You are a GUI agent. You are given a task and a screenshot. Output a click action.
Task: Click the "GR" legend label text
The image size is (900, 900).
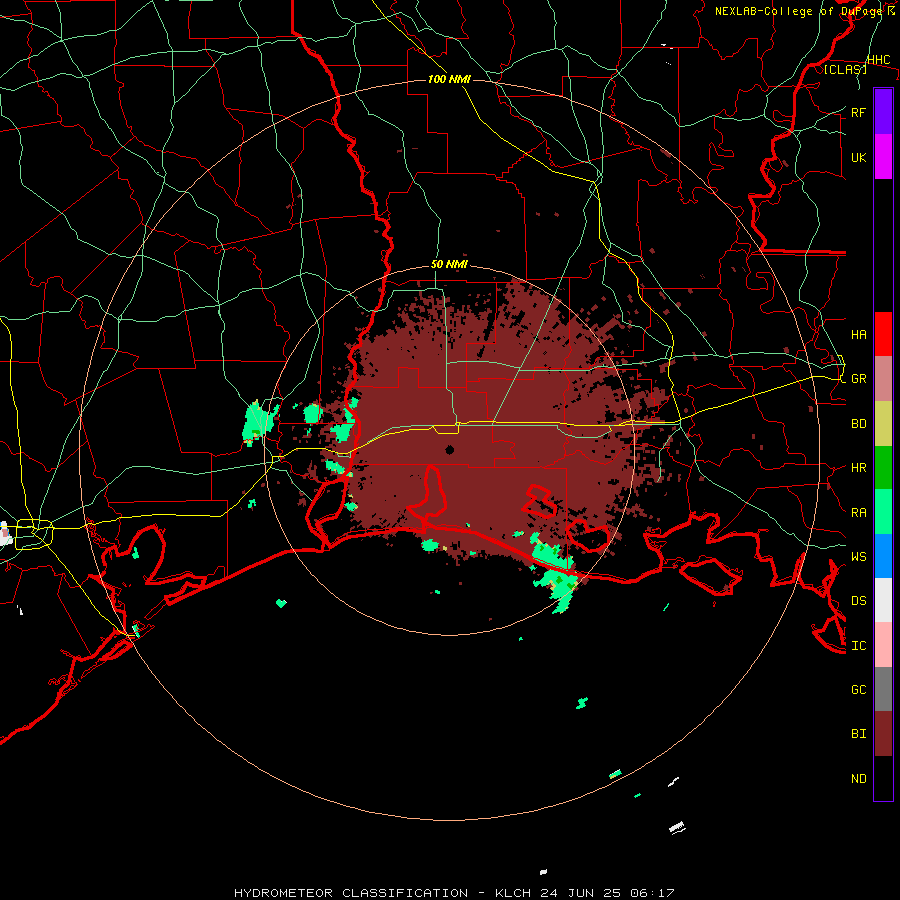point(858,379)
